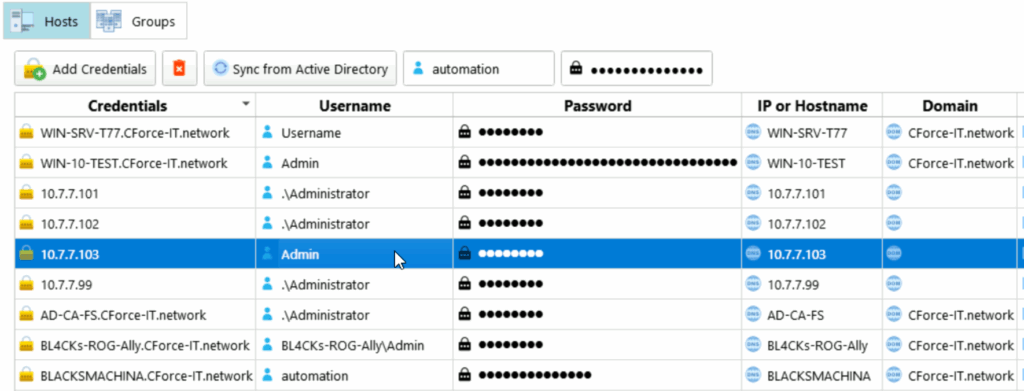This screenshot has height=391, width=1024.
Task: Click domain cell CForce-IT.network for WIN-SRV-T77
Action: pyautogui.click(x=950, y=133)
